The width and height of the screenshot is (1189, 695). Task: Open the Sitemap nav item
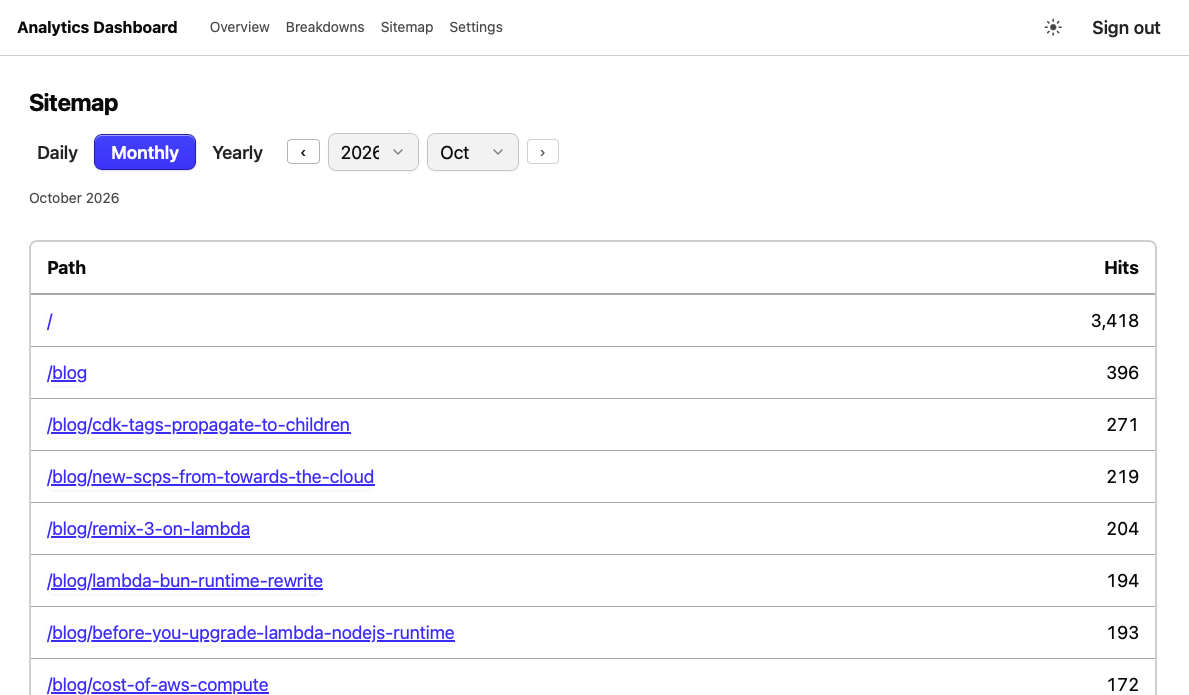tap(406, 27)
